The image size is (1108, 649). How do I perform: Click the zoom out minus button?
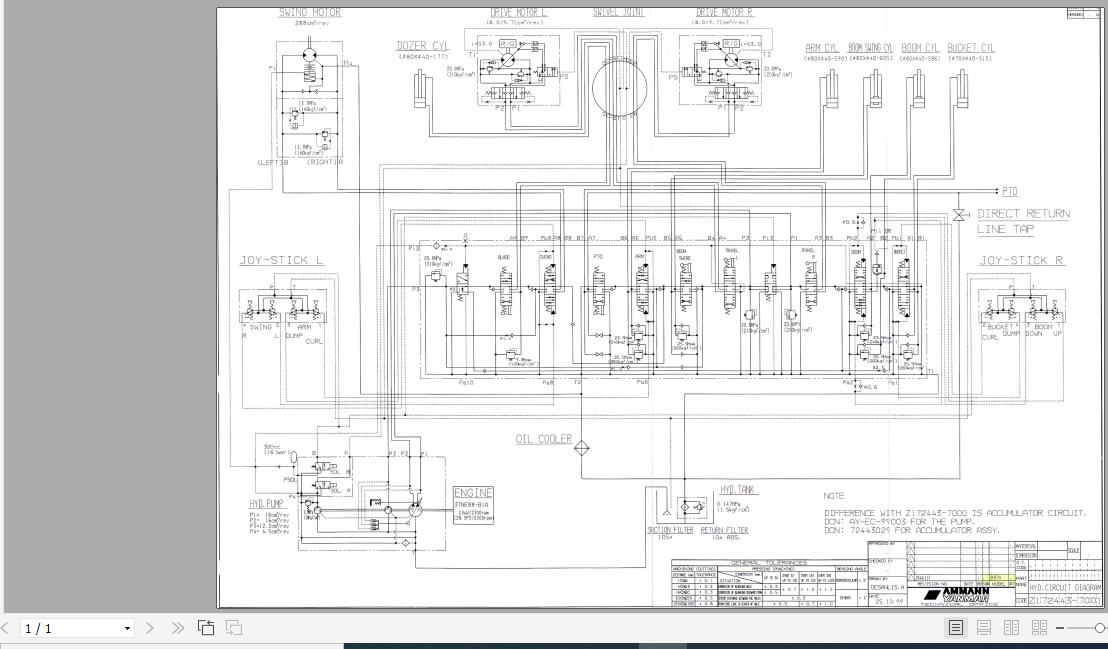[1060, 628]
